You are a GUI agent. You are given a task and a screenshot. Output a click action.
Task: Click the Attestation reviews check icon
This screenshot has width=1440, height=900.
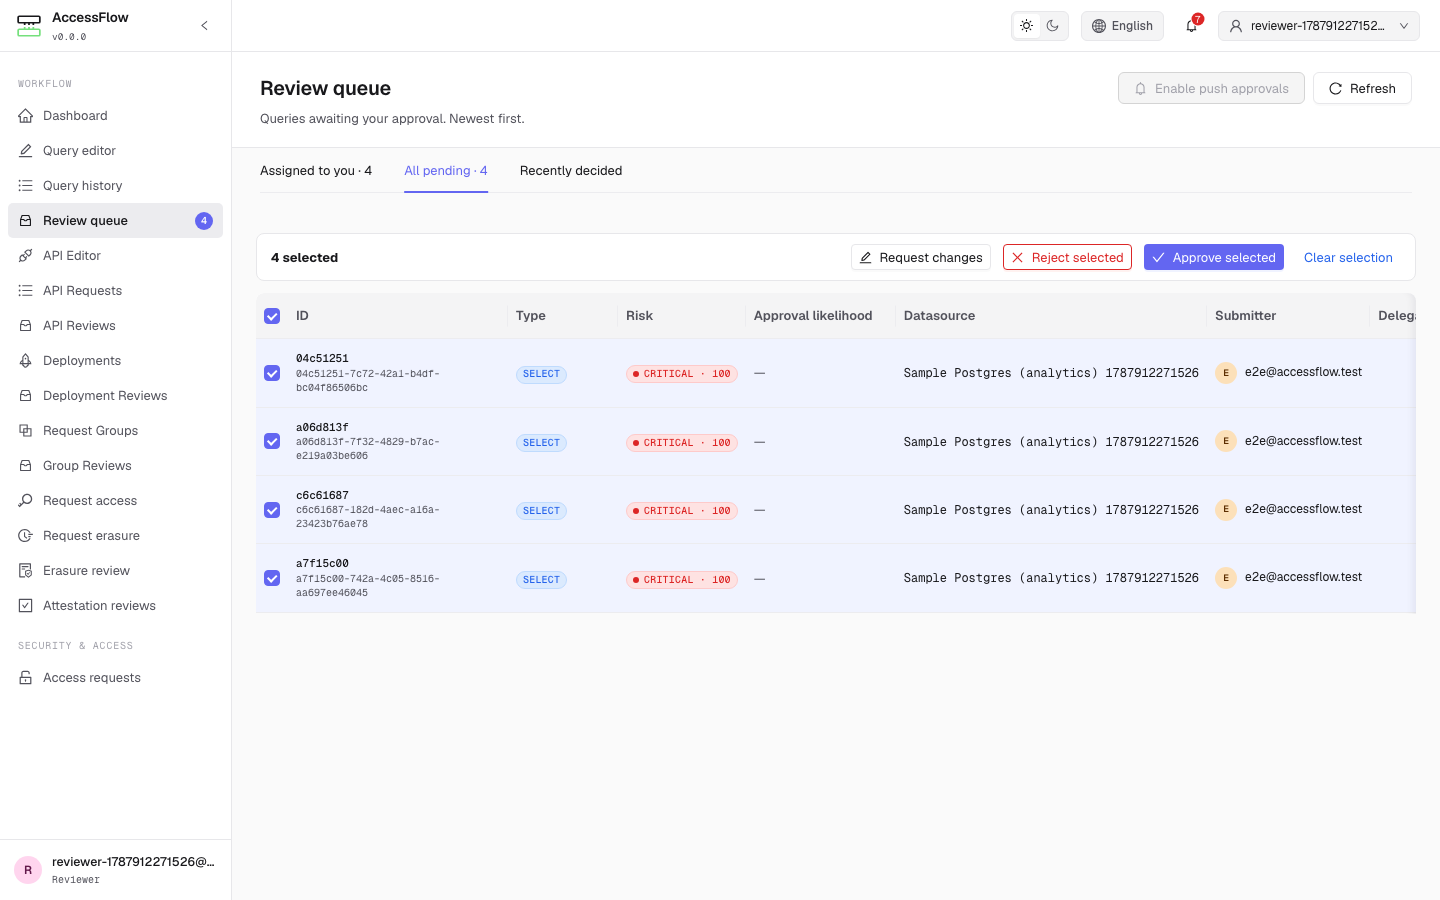coord(26,606)
